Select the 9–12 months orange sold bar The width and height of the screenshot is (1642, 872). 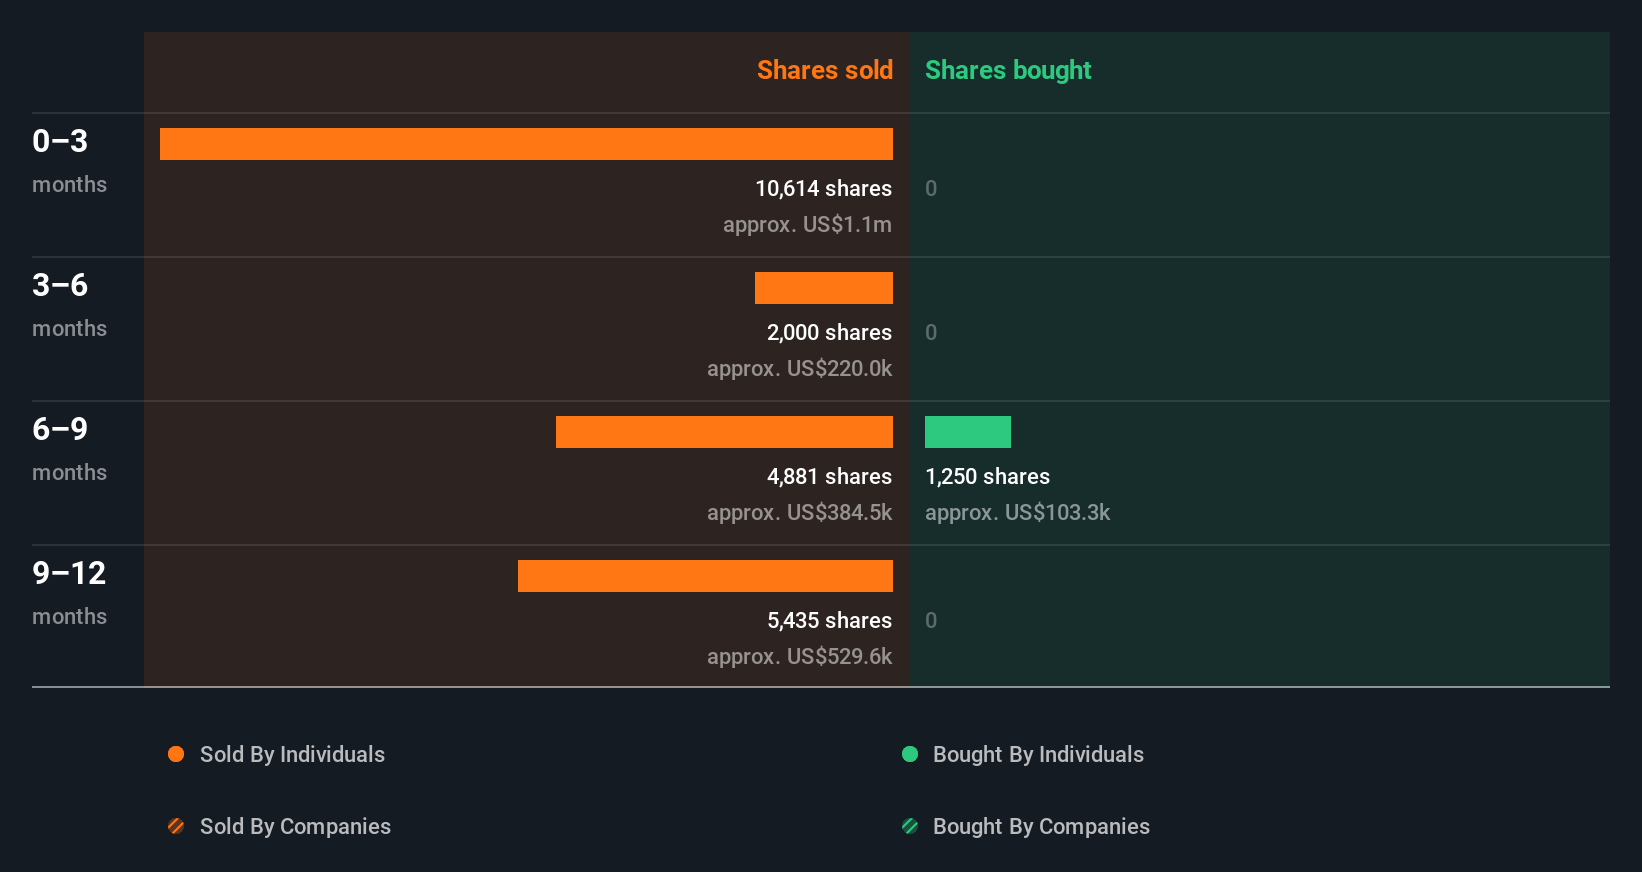pyautogui.click(x=705, y=576)
